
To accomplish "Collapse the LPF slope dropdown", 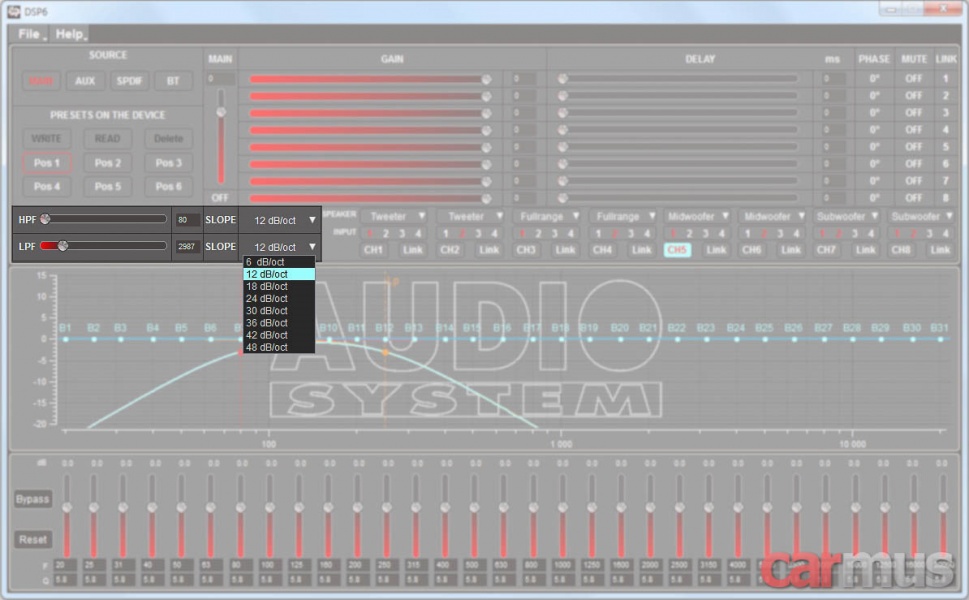I will pyautogui.click(x=280, y=247).
